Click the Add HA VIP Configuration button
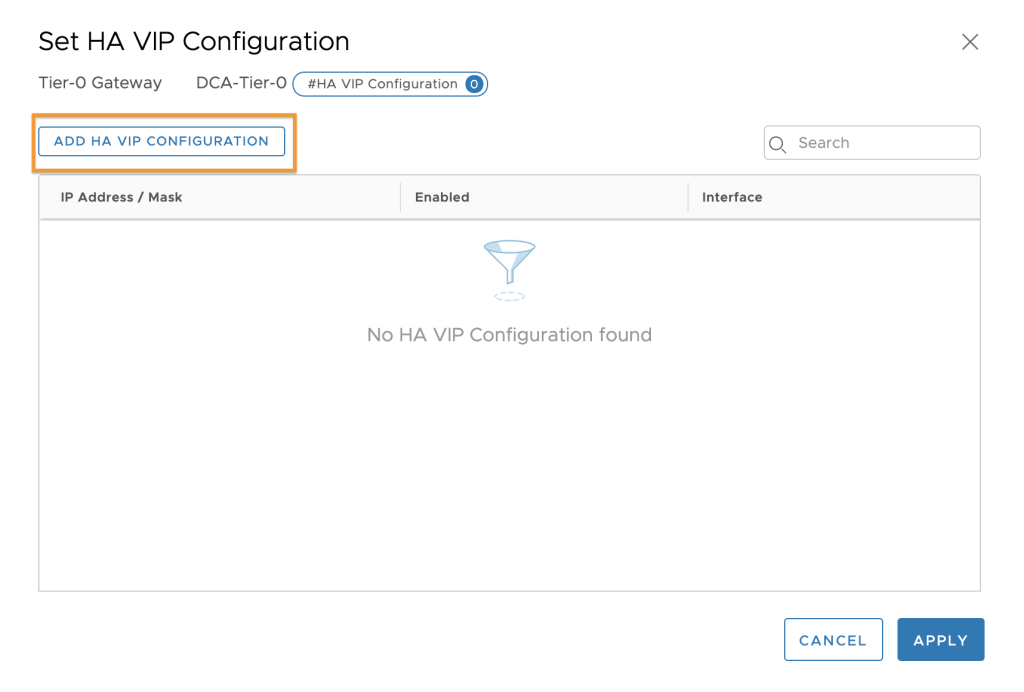1024x692 pixels. click(161, 141)
